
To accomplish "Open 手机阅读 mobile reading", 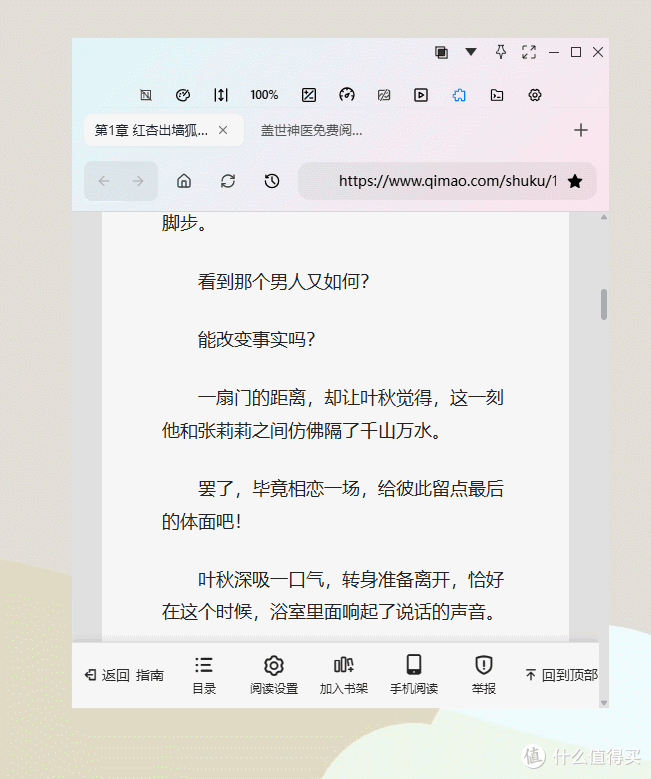I will [413, 675].
